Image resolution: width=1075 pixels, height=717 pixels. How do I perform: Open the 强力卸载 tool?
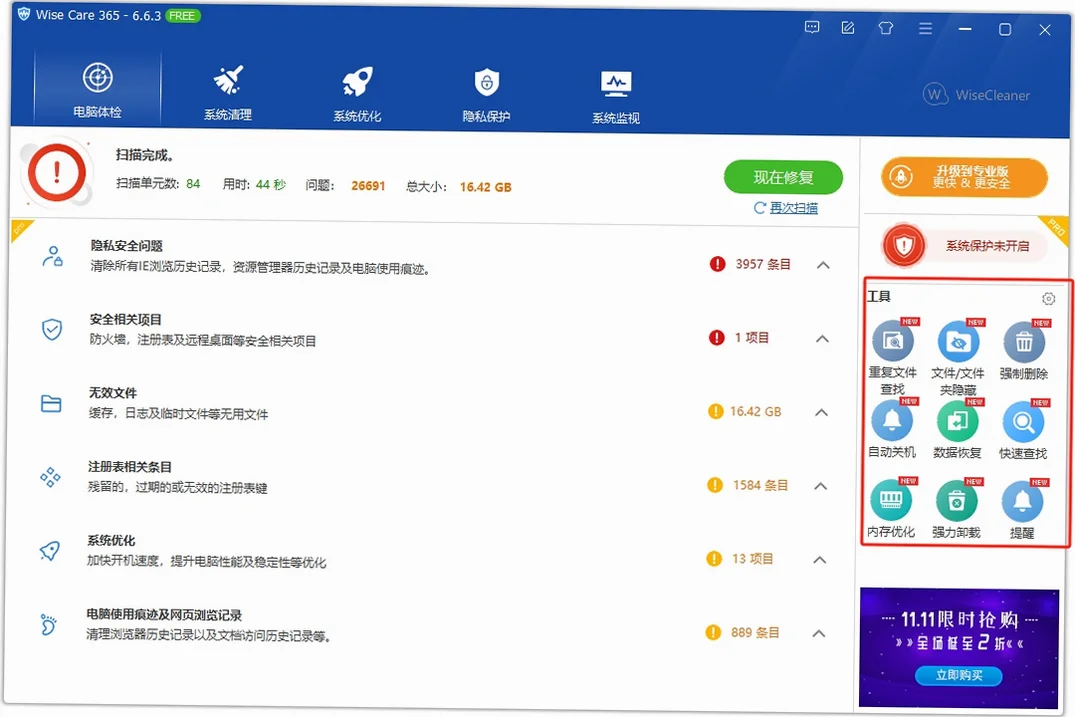956,509
